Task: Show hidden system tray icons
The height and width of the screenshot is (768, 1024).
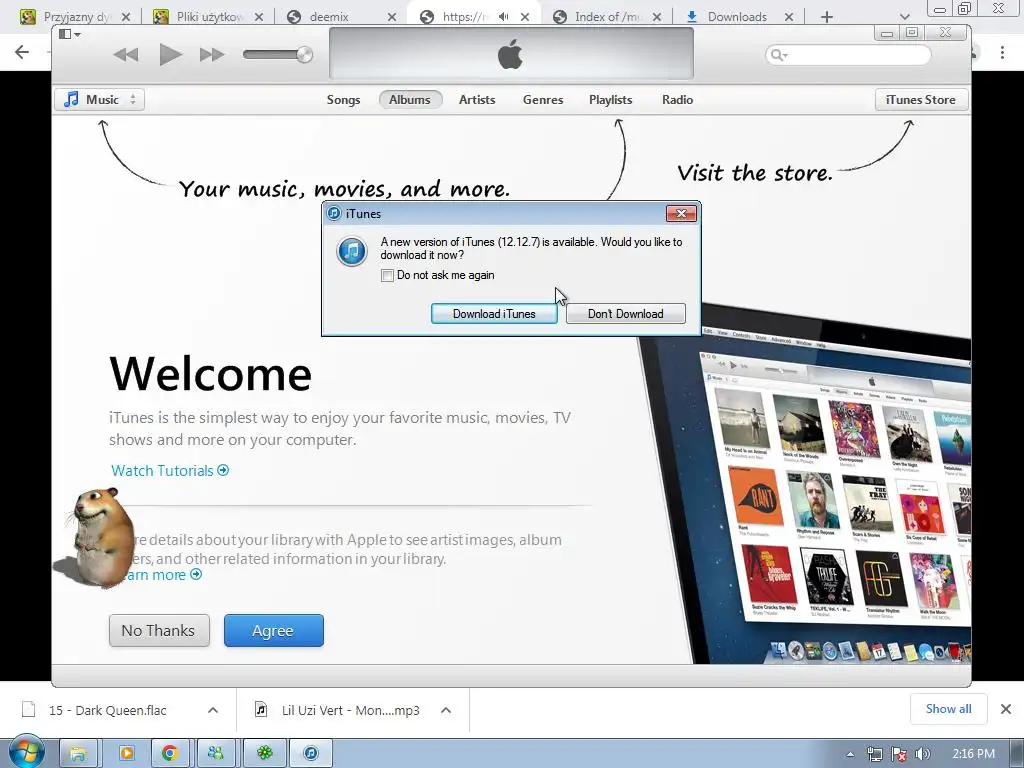Action: (850, 754)
